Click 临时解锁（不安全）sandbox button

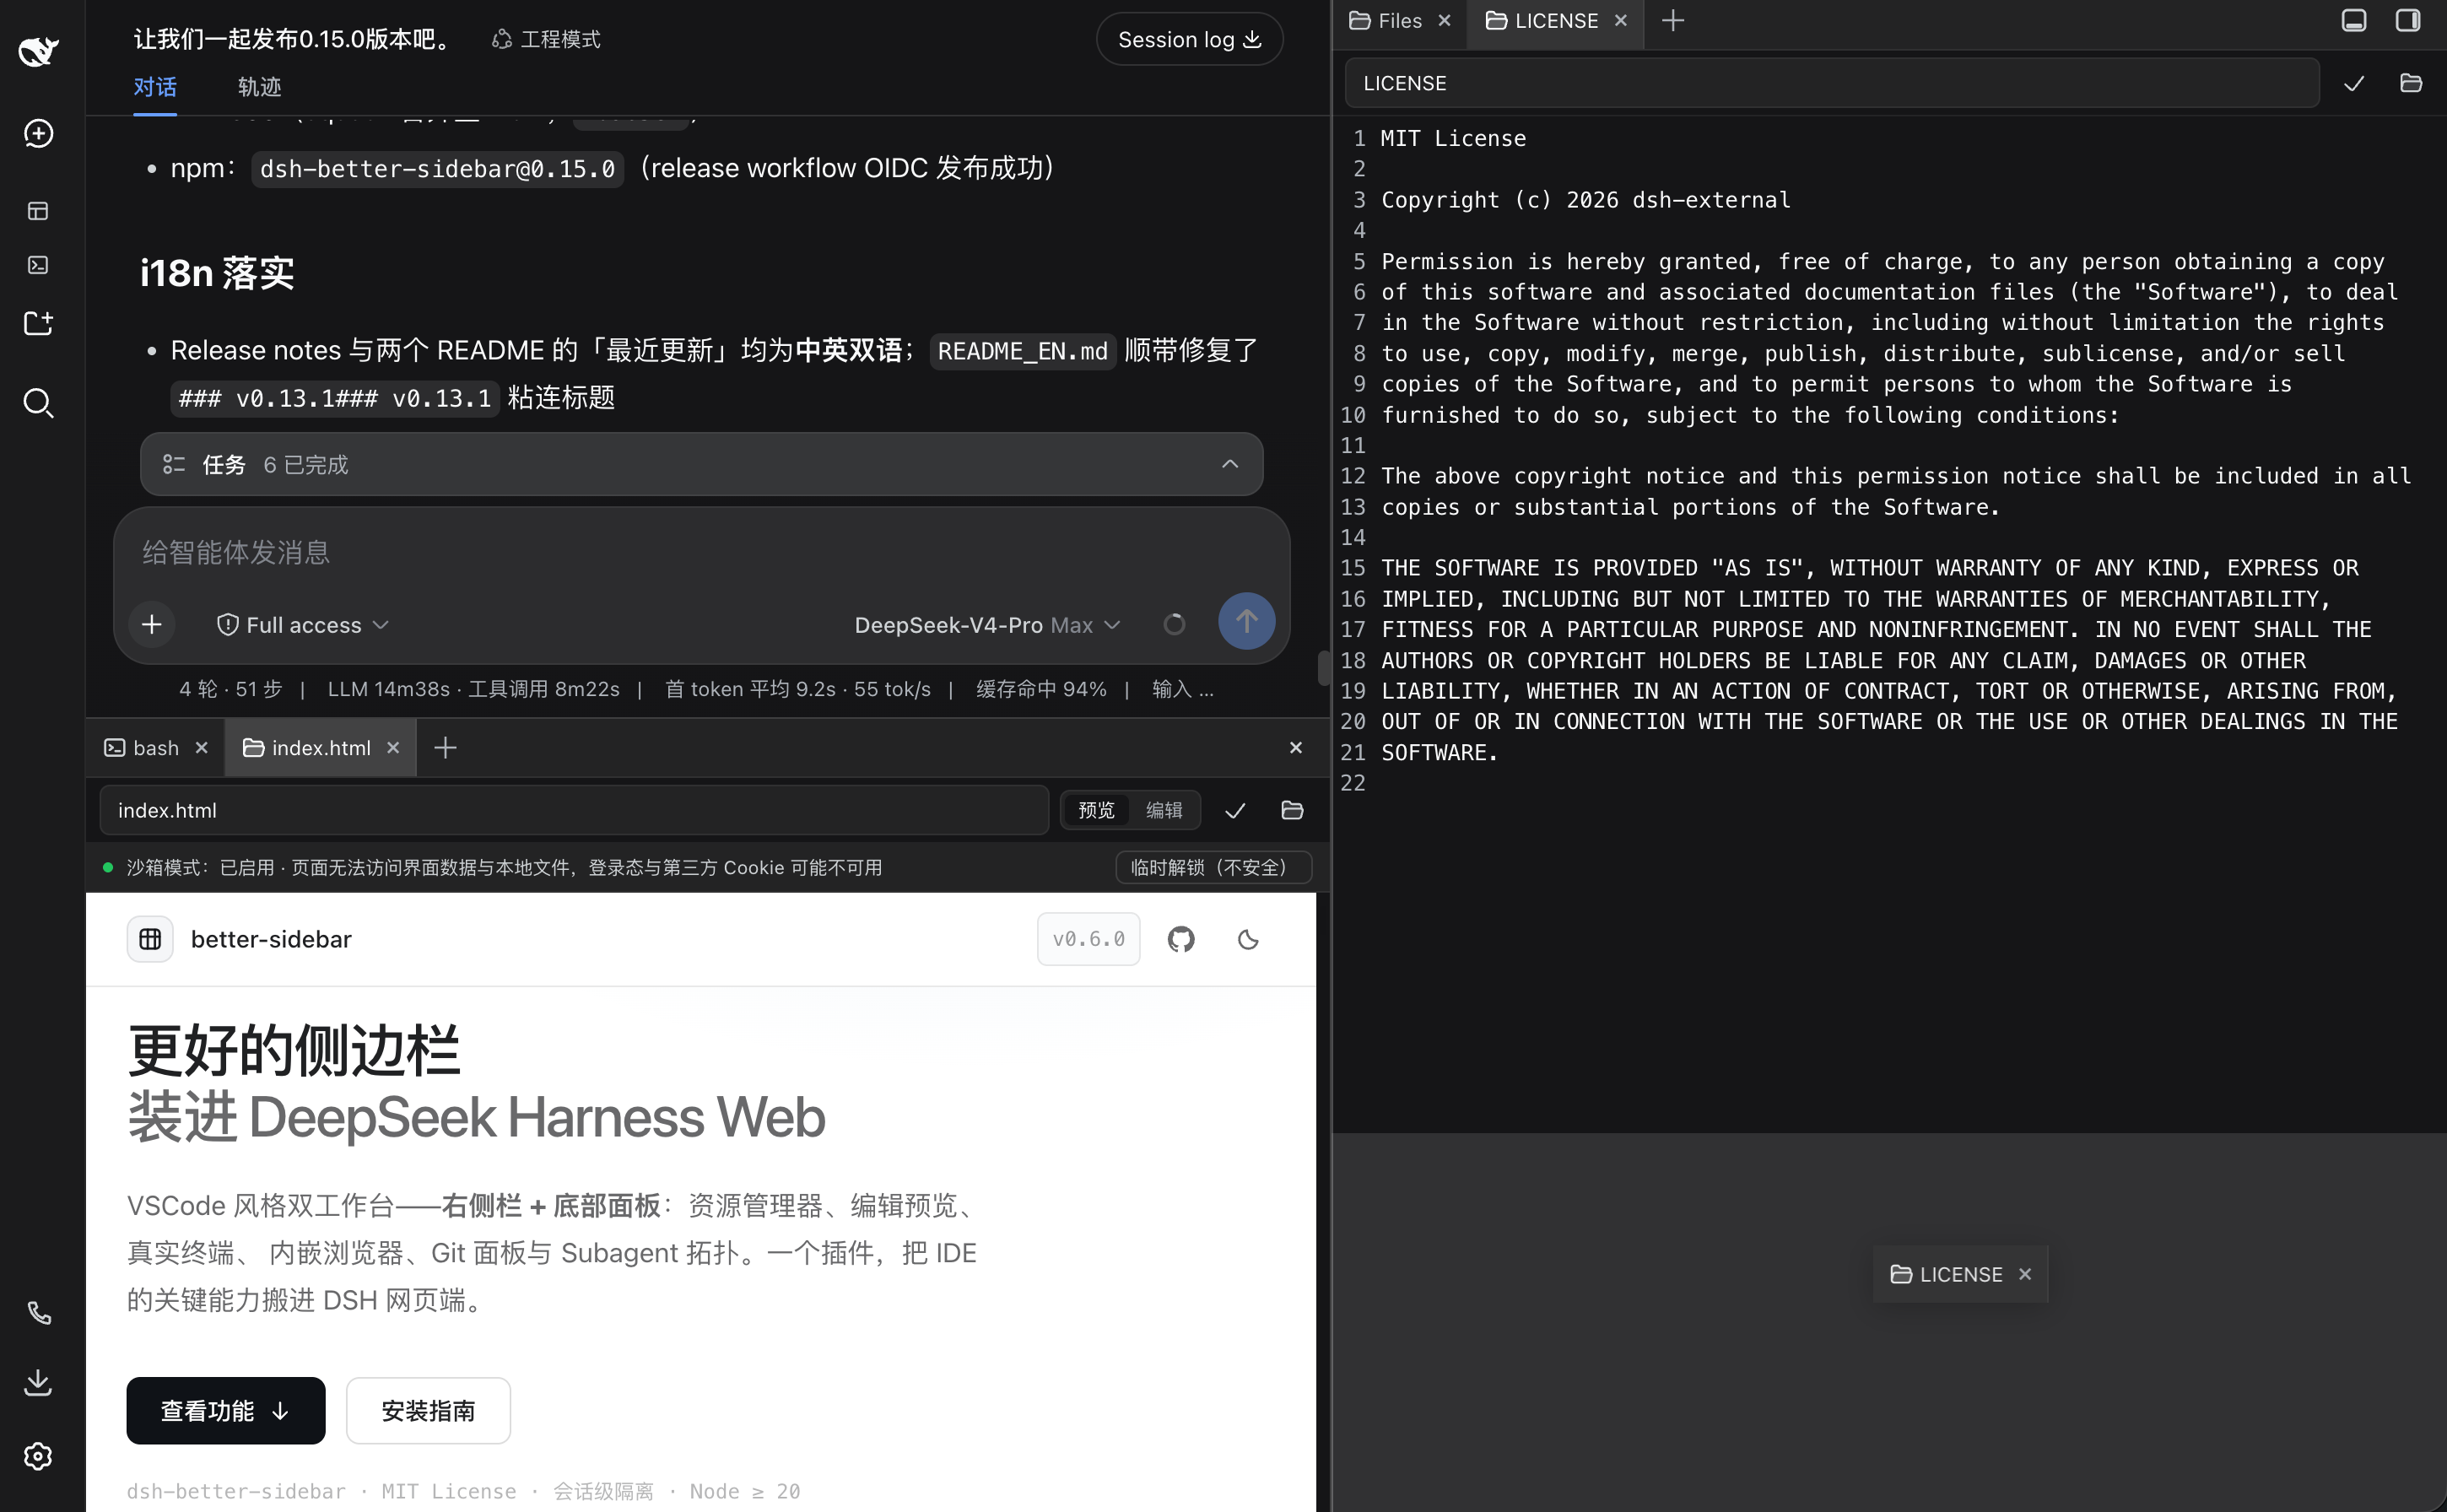[x=1213, y=867]
